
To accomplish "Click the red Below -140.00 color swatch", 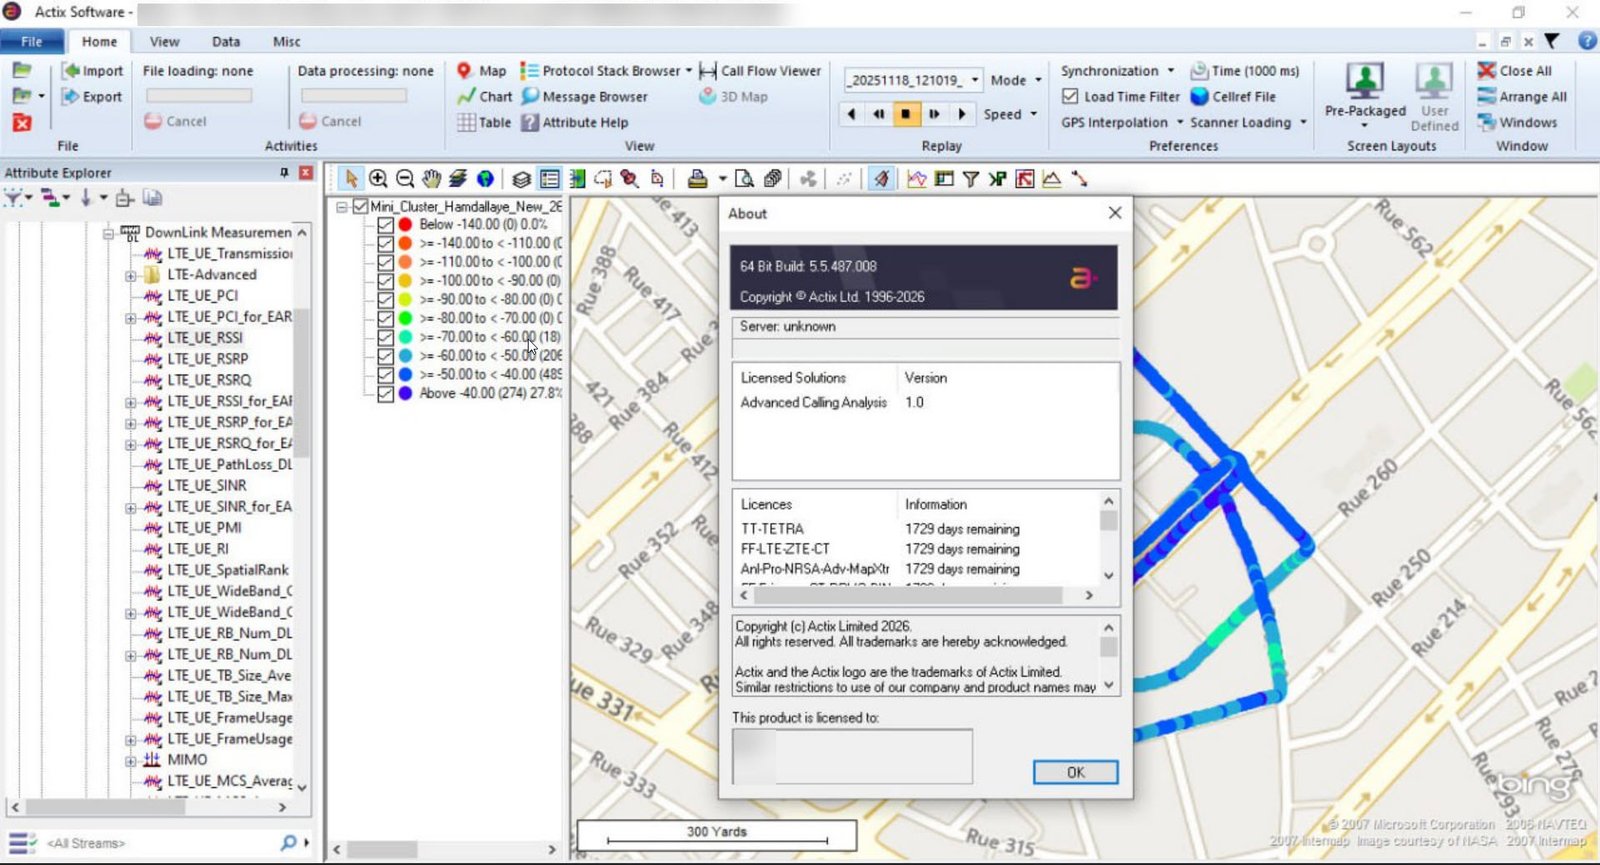I will click(405, 224).
